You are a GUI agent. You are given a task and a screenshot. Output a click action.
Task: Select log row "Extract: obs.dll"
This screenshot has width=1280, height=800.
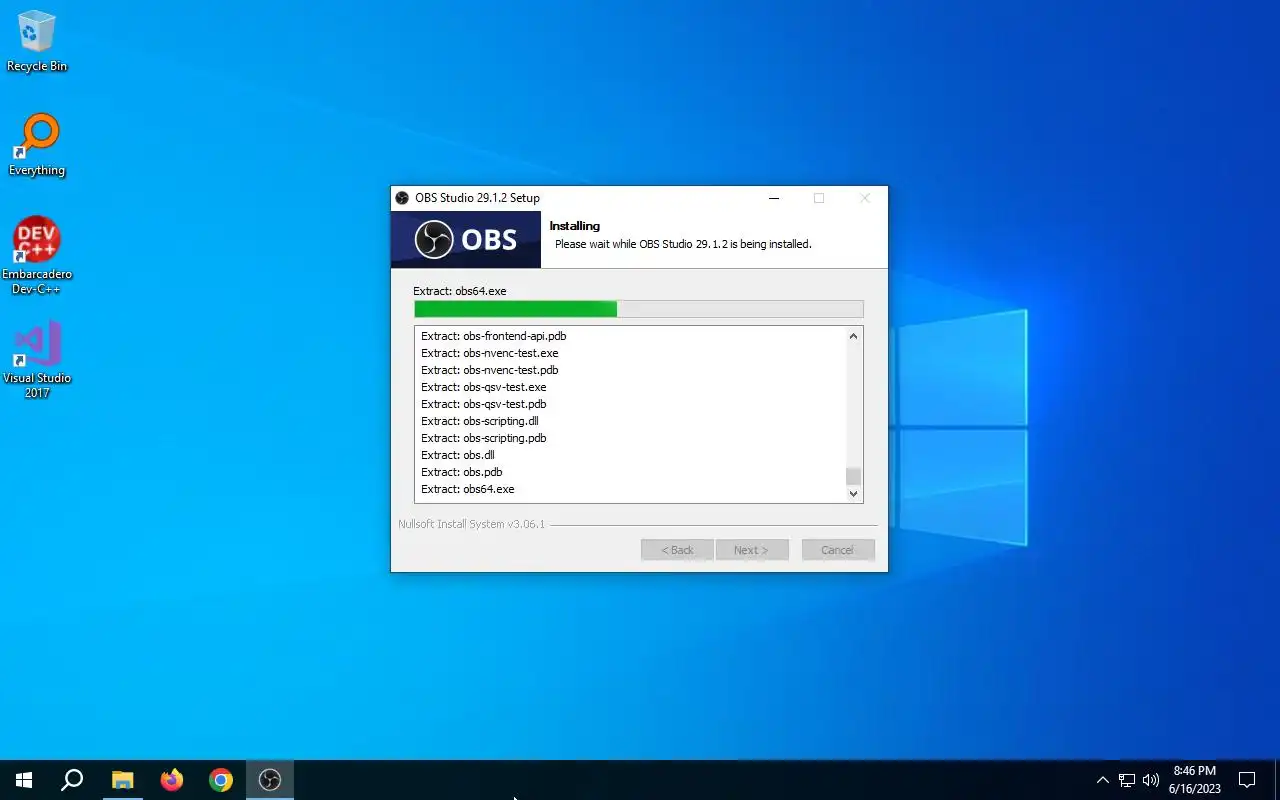tap(630, 455)
